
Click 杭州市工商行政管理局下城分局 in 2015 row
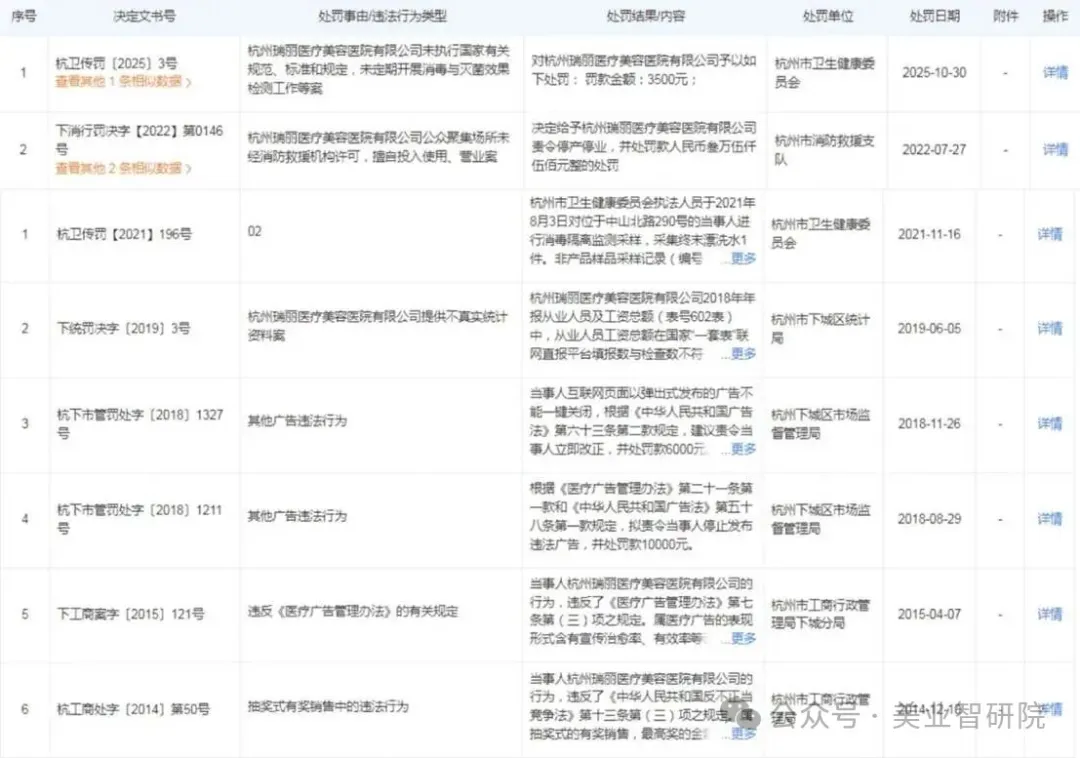tap(820, 613)
